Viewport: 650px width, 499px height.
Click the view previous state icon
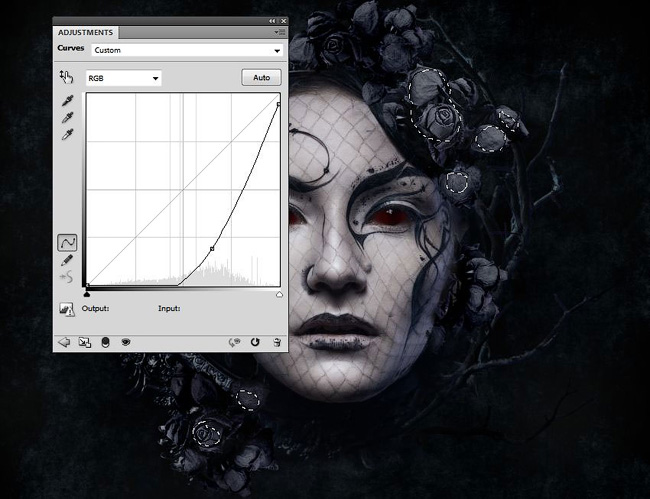[234, 342]
